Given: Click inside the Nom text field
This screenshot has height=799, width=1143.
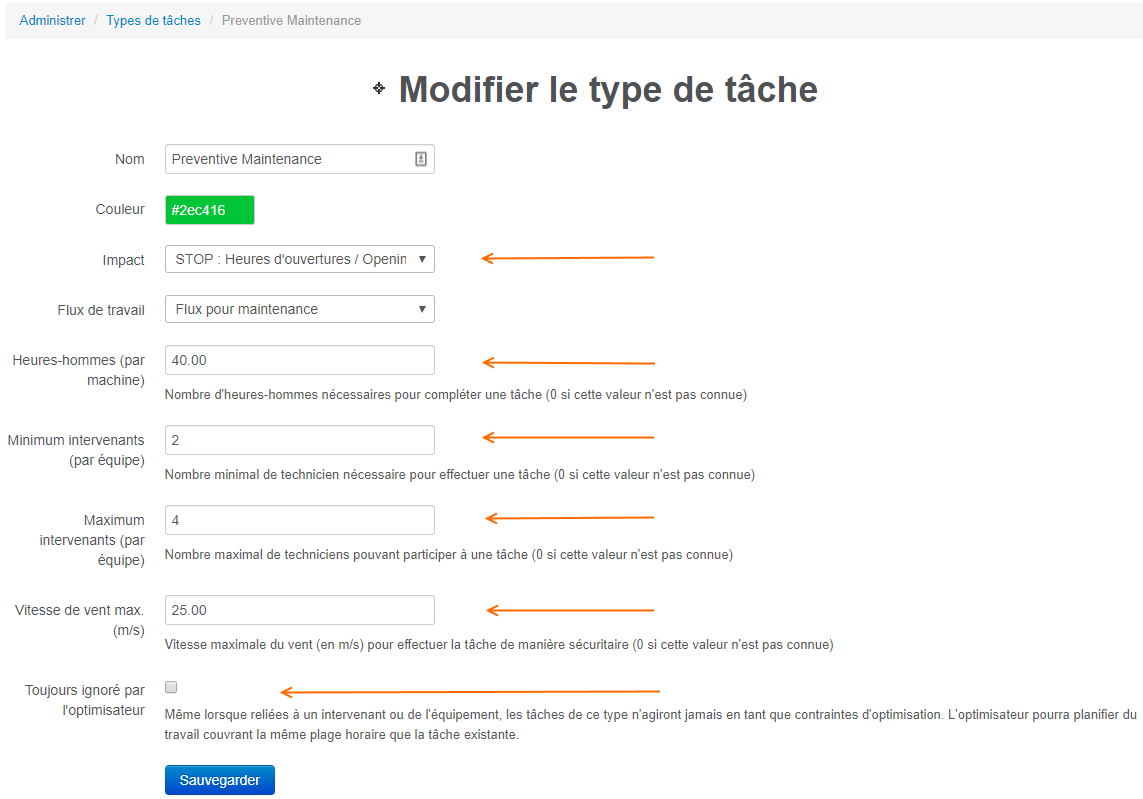Looking at the screenshot, I should (x=290, y=158).
